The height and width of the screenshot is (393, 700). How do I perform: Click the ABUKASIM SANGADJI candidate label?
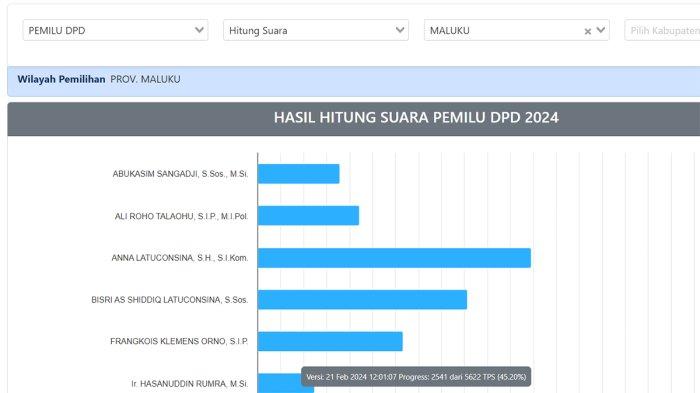180,174
